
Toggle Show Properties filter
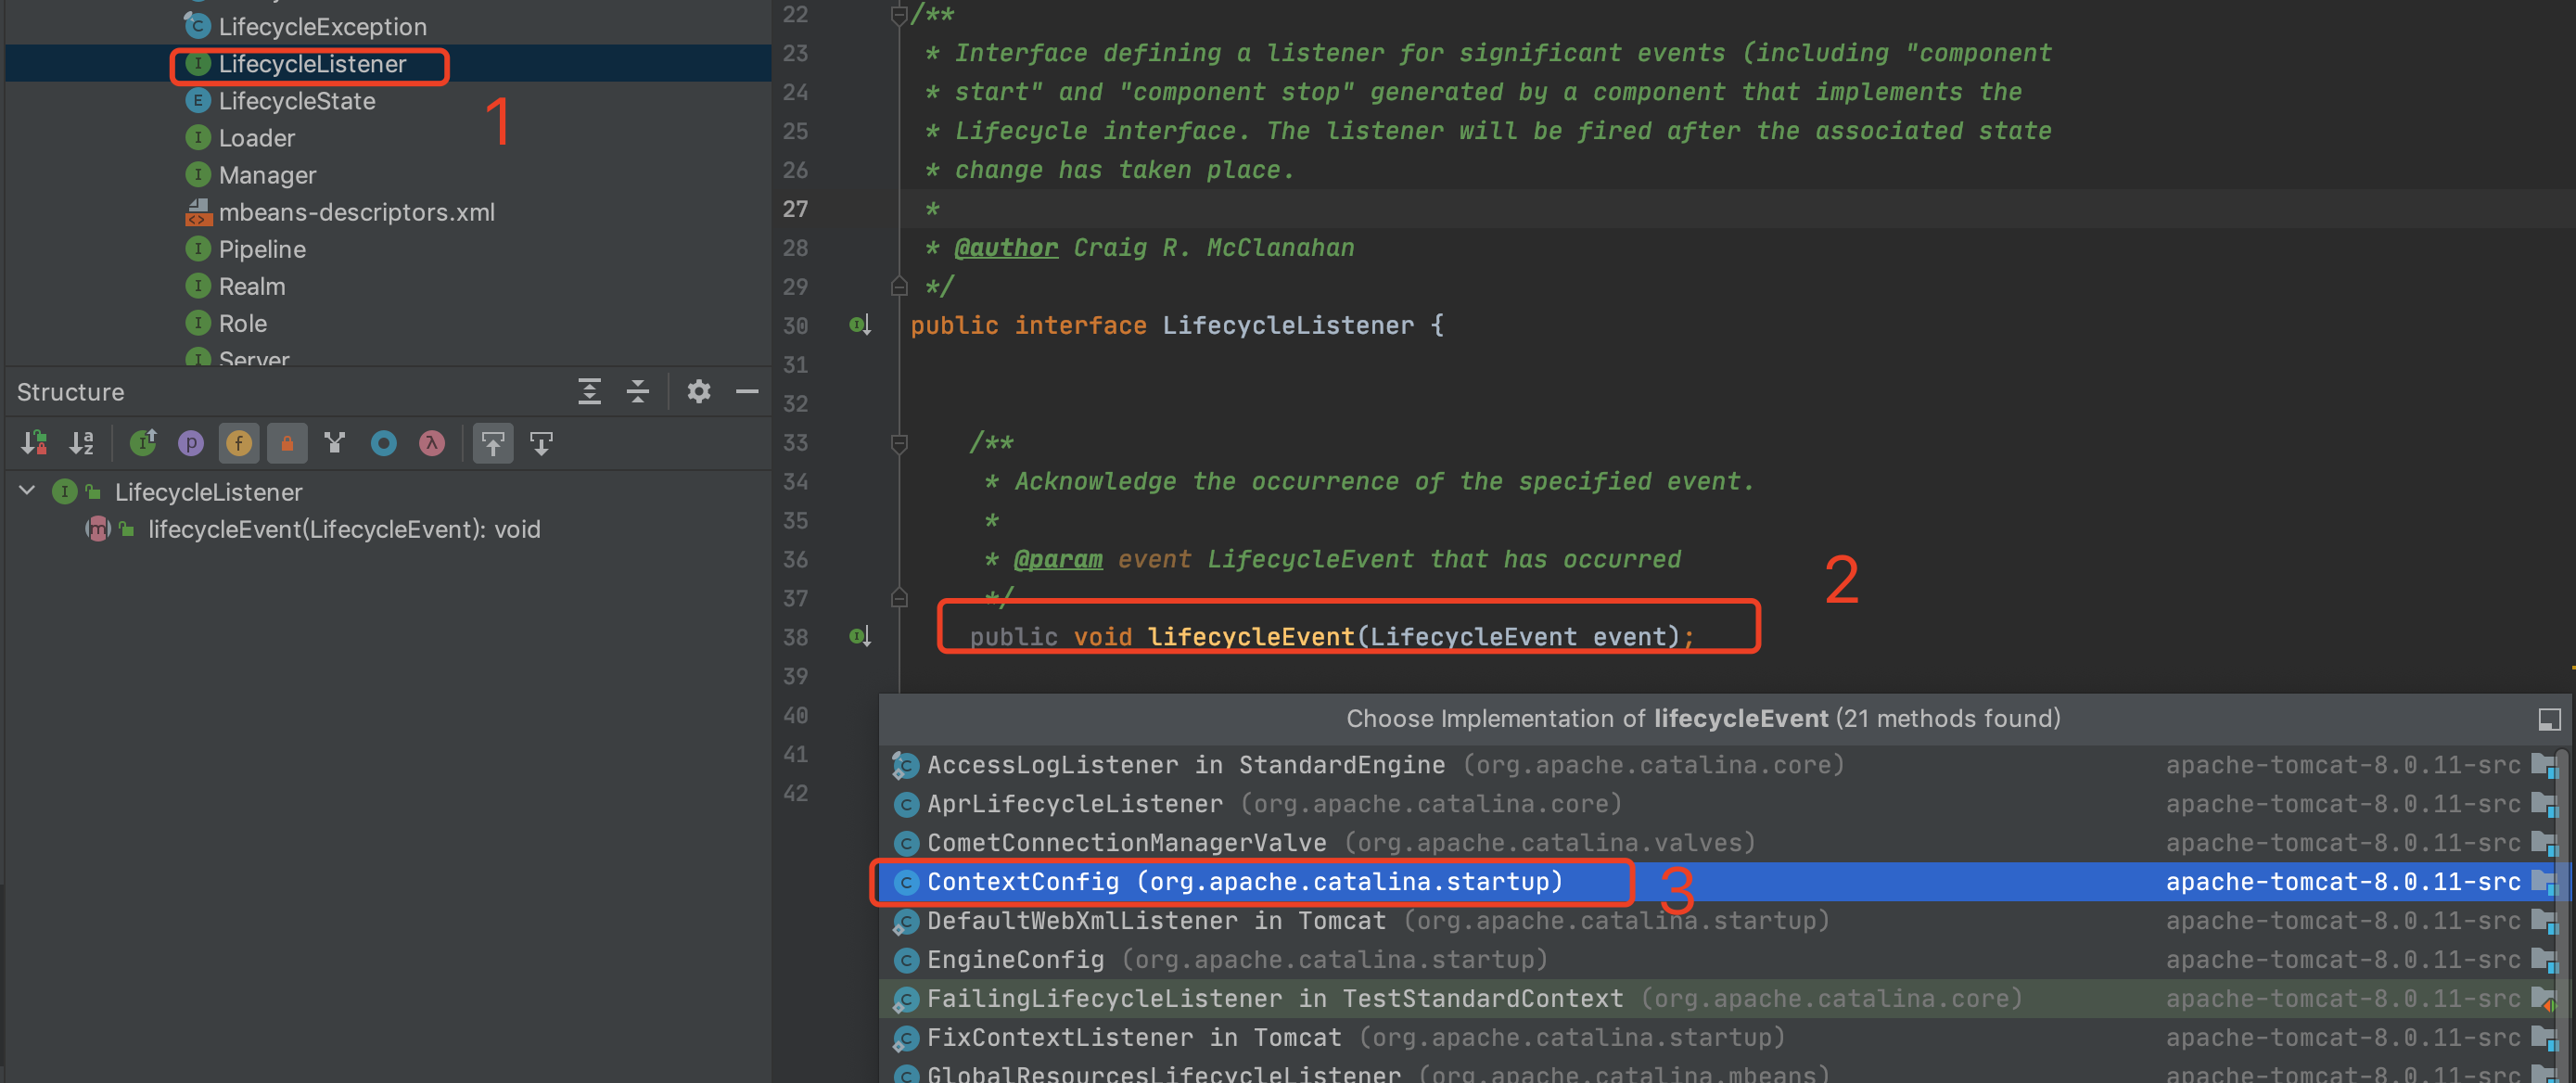pyautogui.click(x=190, y=443)
